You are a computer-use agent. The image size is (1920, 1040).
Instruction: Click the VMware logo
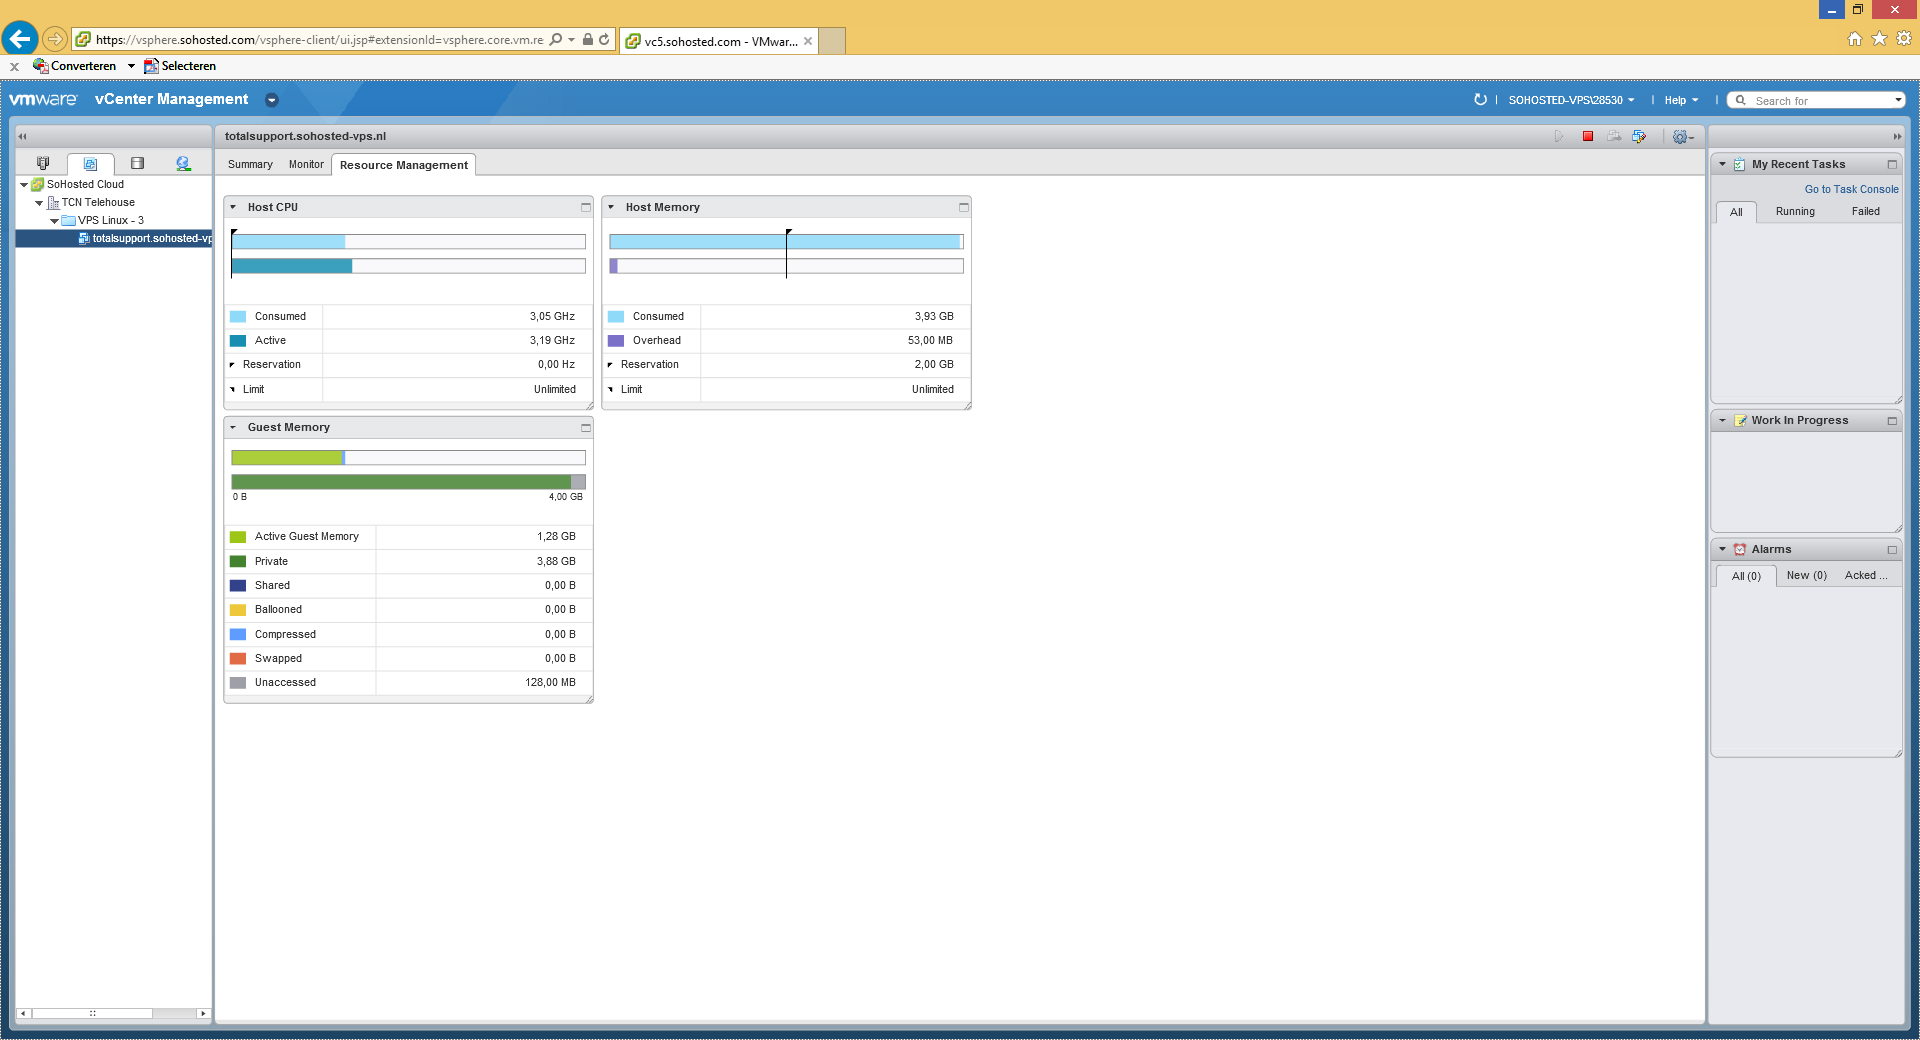tap(43, 99)
